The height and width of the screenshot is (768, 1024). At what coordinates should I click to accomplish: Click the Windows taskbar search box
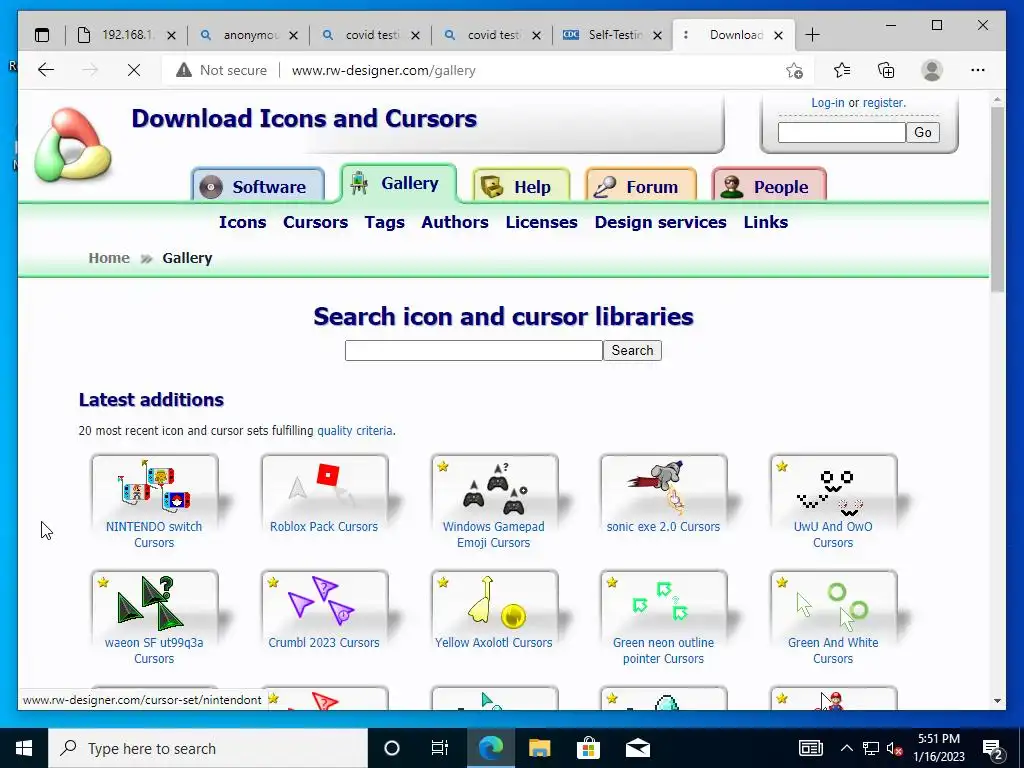[208, 748]
